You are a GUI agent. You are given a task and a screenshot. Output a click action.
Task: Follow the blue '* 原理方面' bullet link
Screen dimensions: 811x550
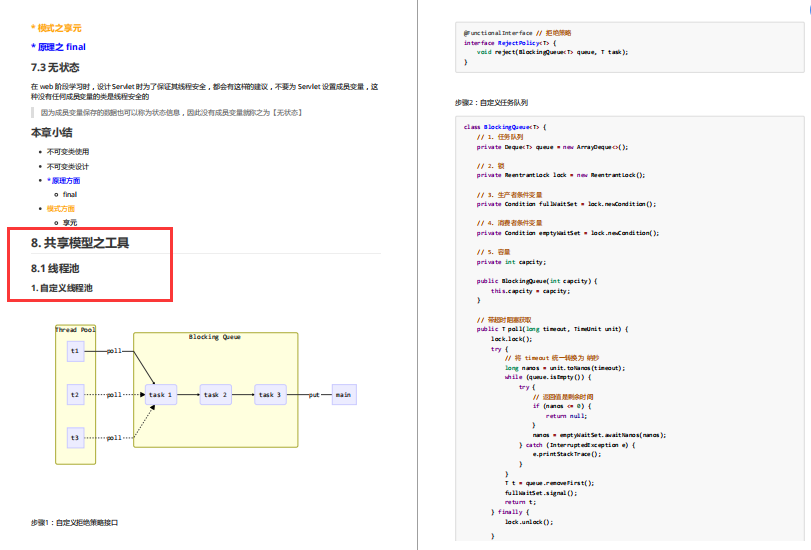[63, 181]
